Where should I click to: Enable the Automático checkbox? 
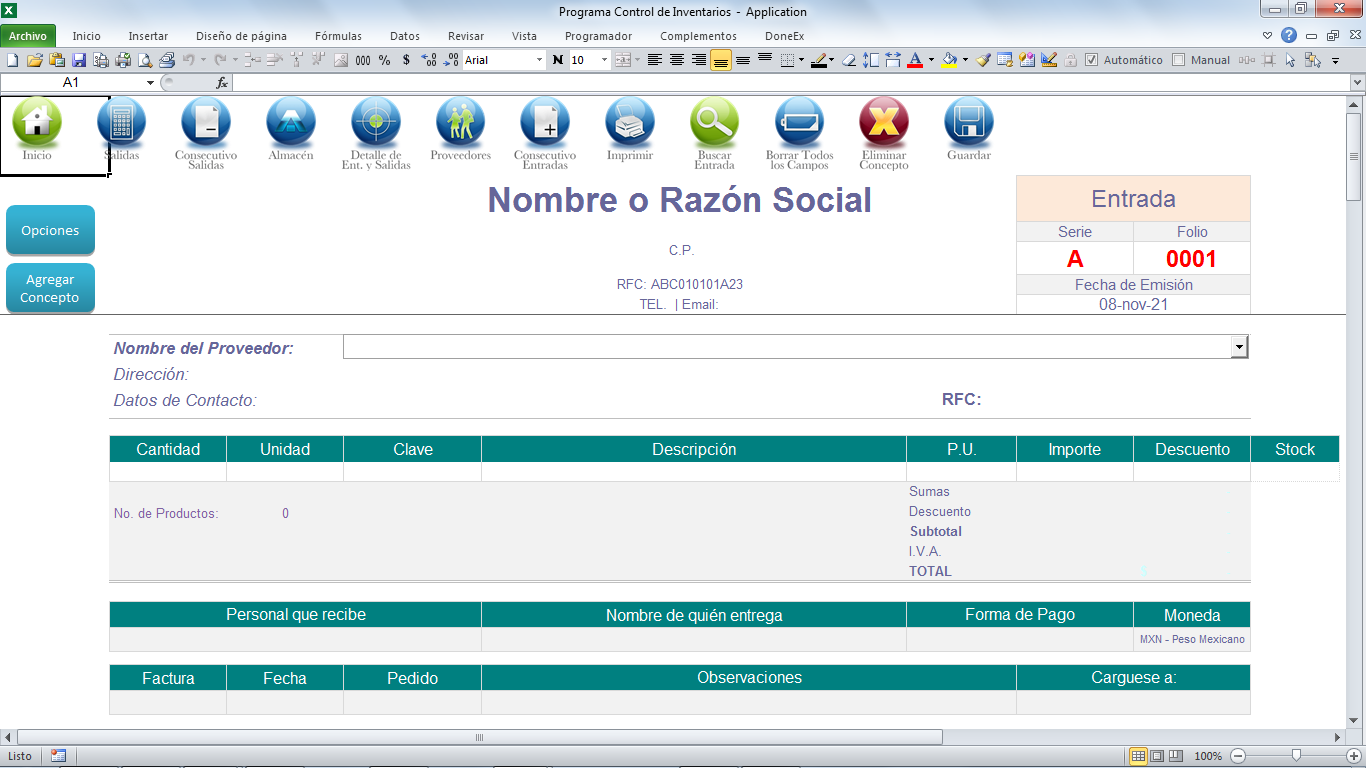pyautogui.click(x=1092, y=60)
